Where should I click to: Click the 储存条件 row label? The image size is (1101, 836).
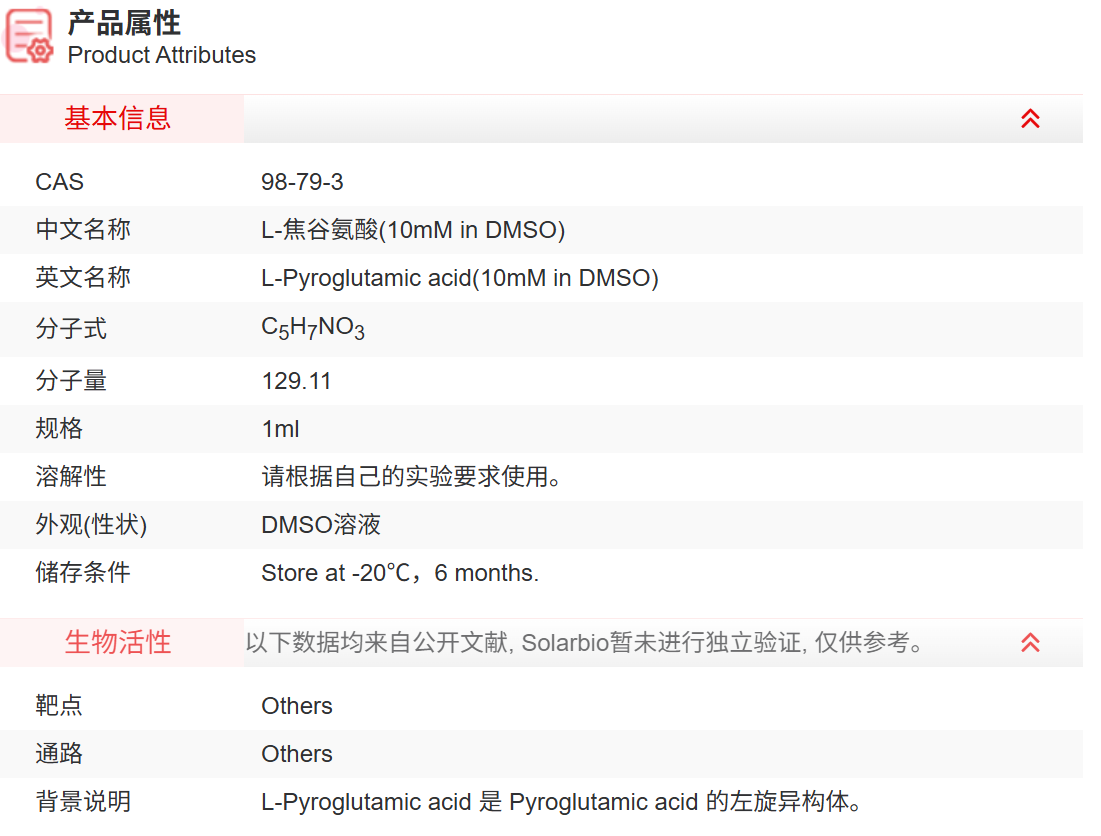[x=83, y=573]
